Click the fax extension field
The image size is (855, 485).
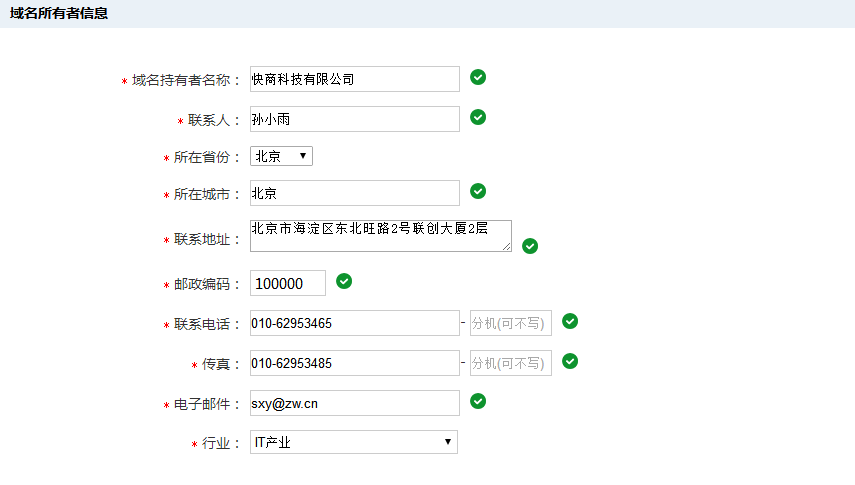point(511,363)
